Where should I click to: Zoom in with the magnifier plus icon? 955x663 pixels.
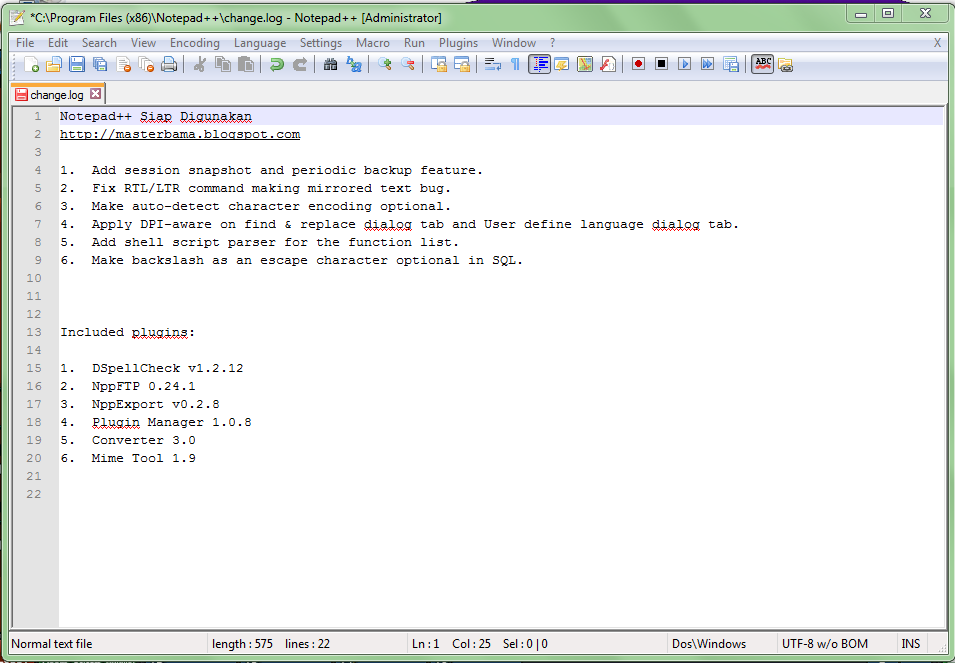click(384, 64)
